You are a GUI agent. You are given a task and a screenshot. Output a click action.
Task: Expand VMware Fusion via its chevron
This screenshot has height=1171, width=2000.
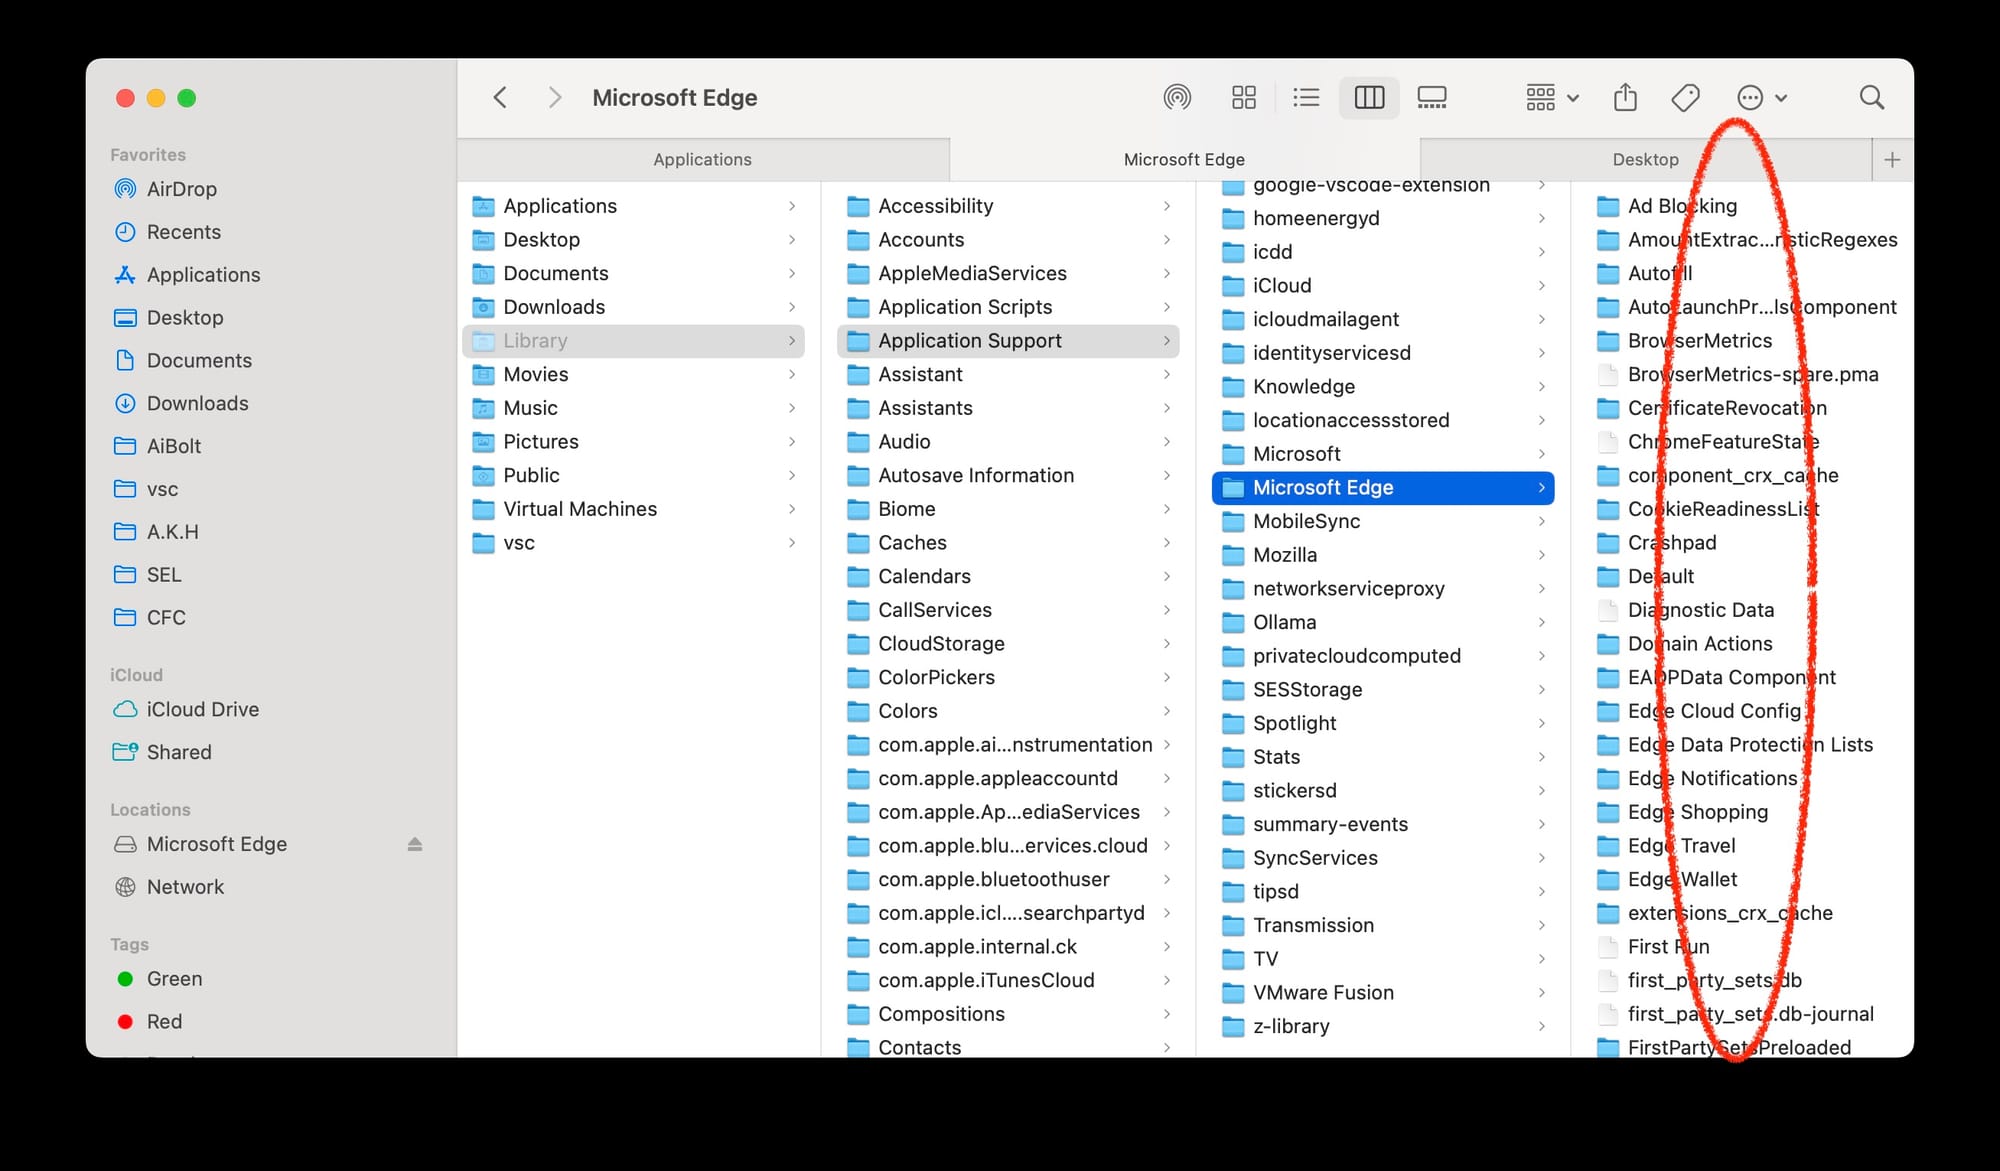point(1541,993)
